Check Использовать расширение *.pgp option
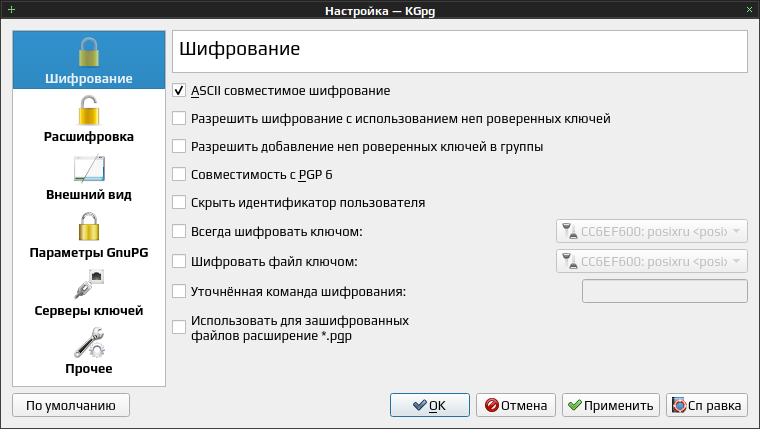This screenshot has height=429, width=760. (179, 327)
